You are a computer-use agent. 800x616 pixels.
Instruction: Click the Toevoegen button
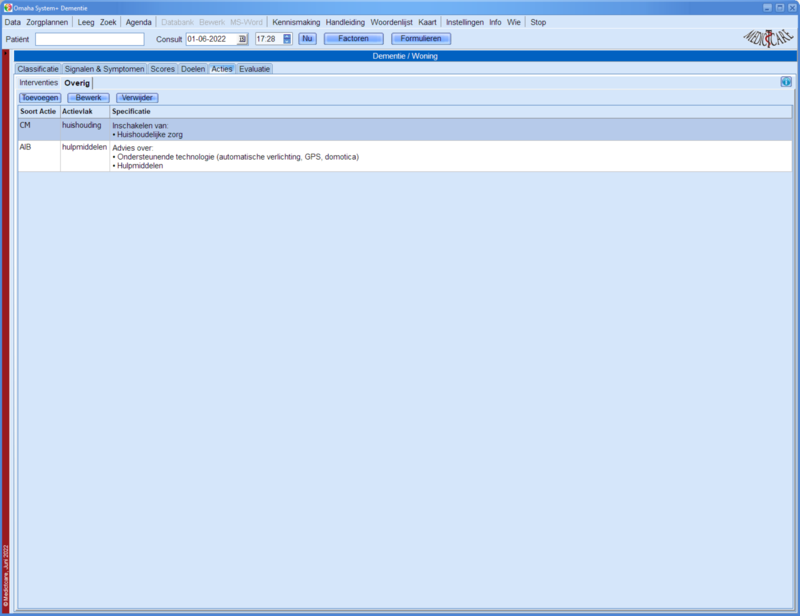click(40, 98)
